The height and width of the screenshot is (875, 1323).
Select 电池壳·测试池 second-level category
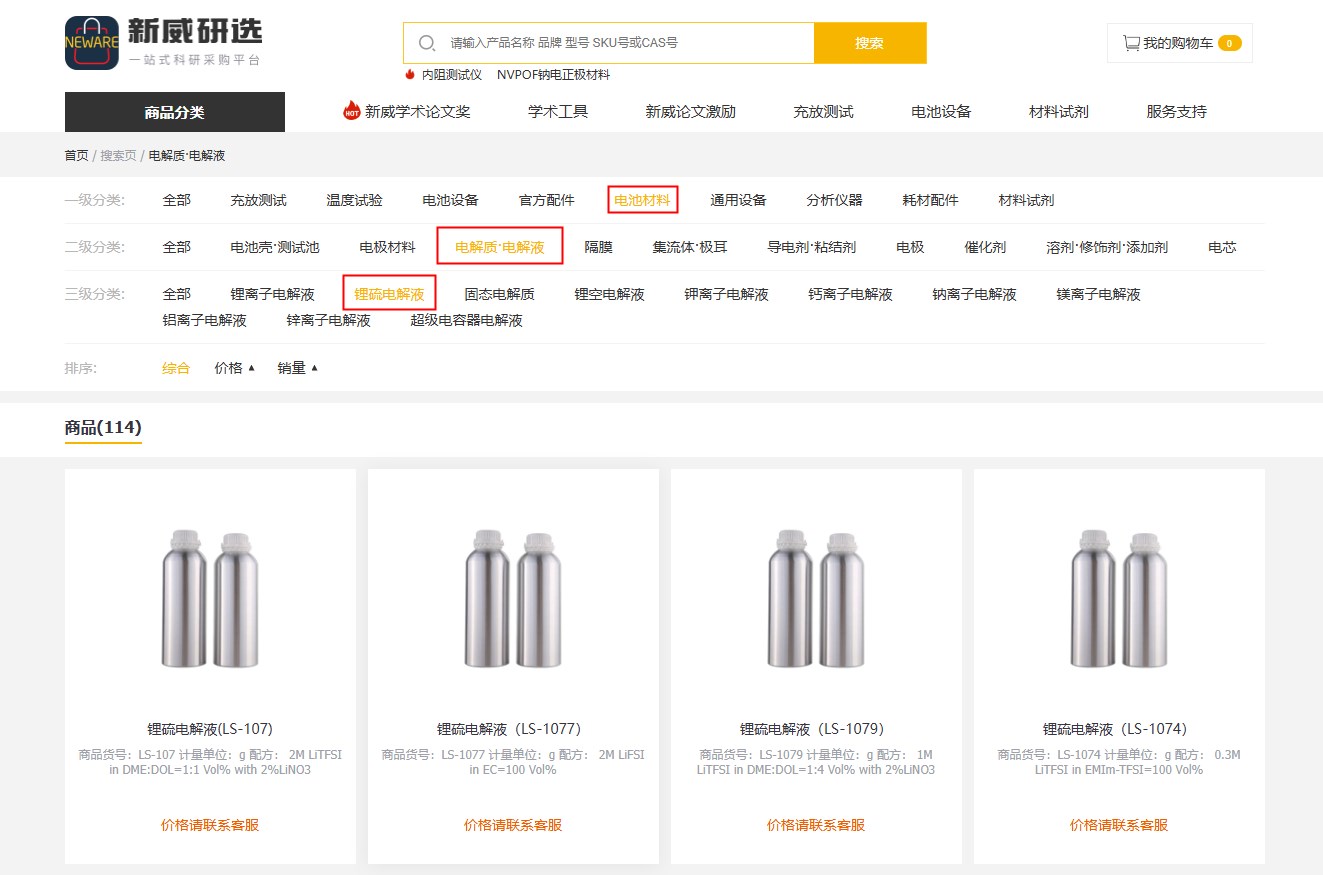coord(275,247)
